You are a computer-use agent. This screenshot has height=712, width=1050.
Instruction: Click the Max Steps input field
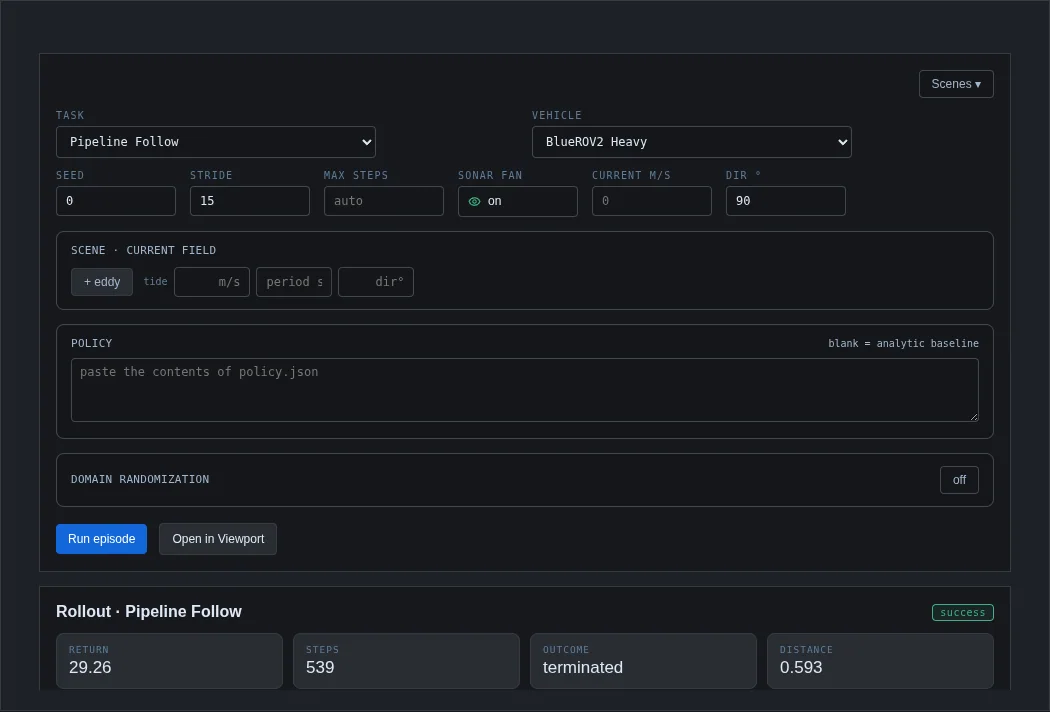[x=384, y=201]
